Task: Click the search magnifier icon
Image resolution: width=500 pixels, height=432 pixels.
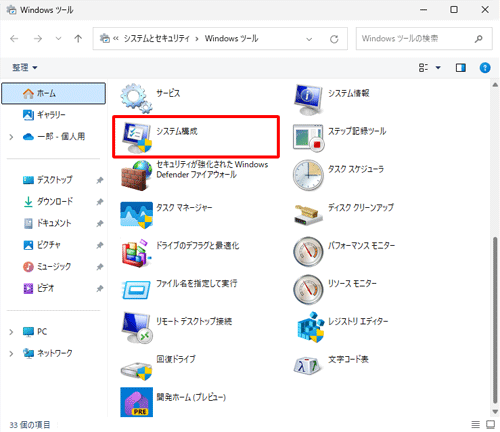Action: 479,39
